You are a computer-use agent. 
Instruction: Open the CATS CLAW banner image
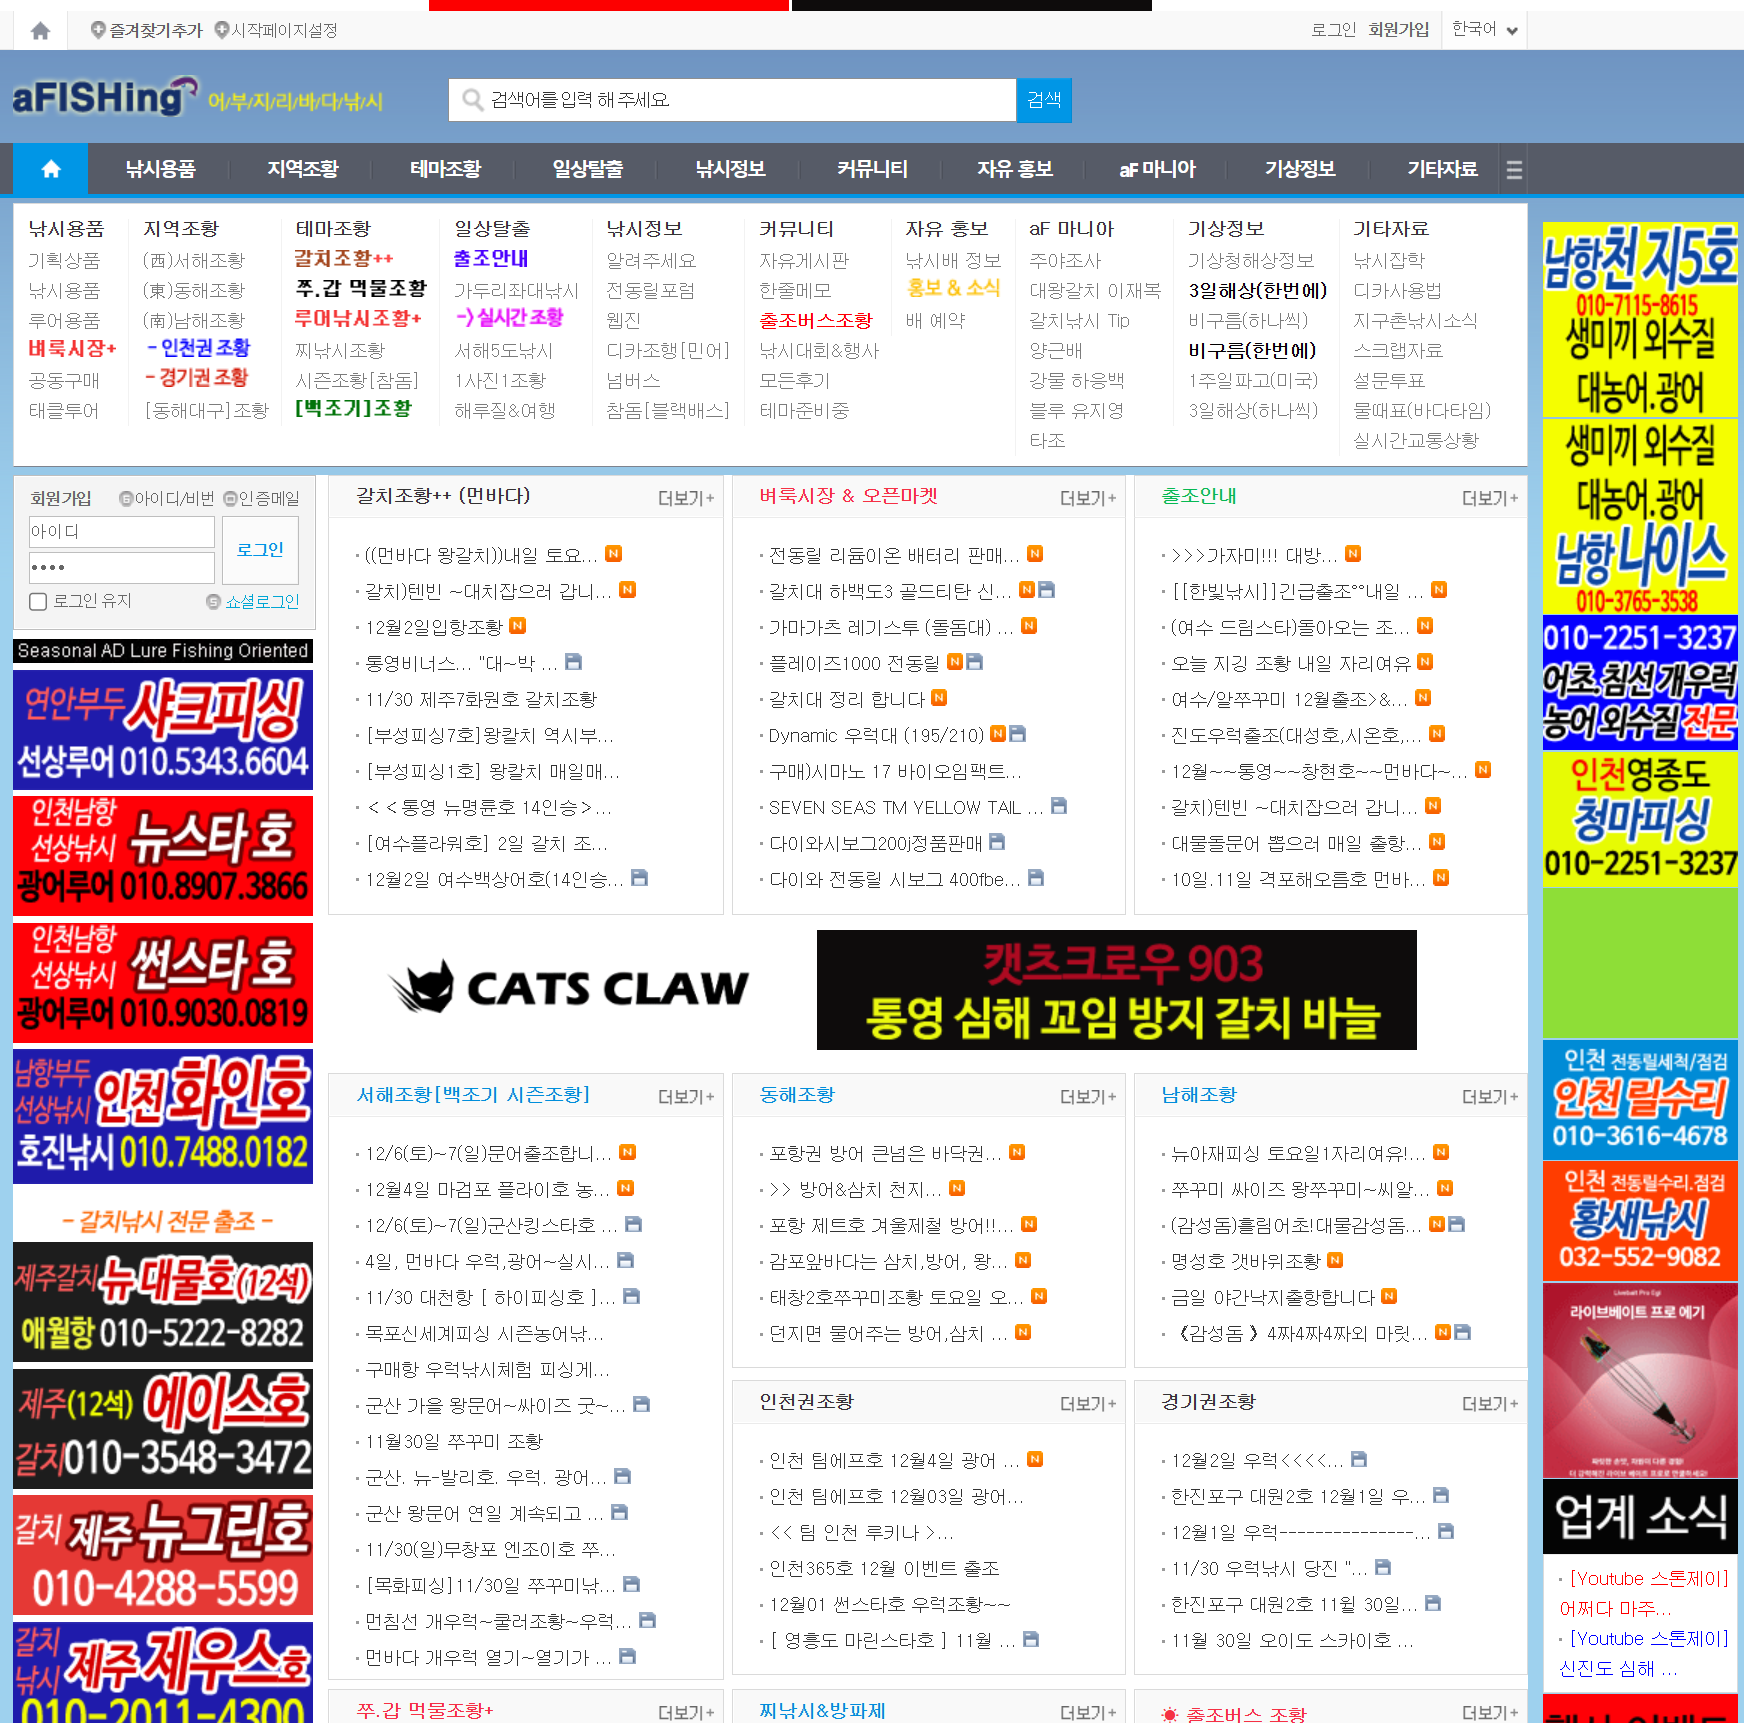(568, 989)
